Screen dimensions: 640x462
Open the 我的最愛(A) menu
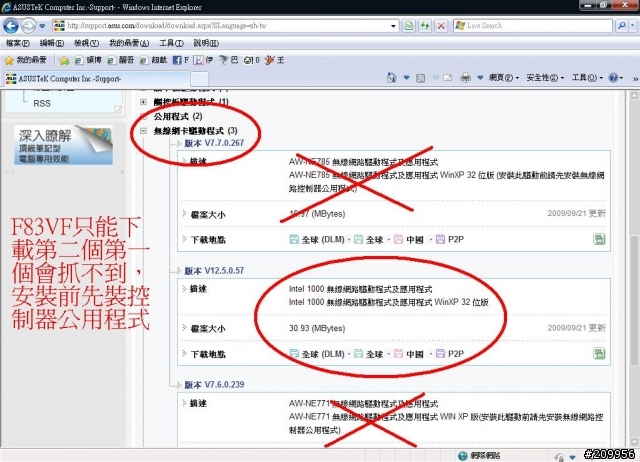[129, 43]
